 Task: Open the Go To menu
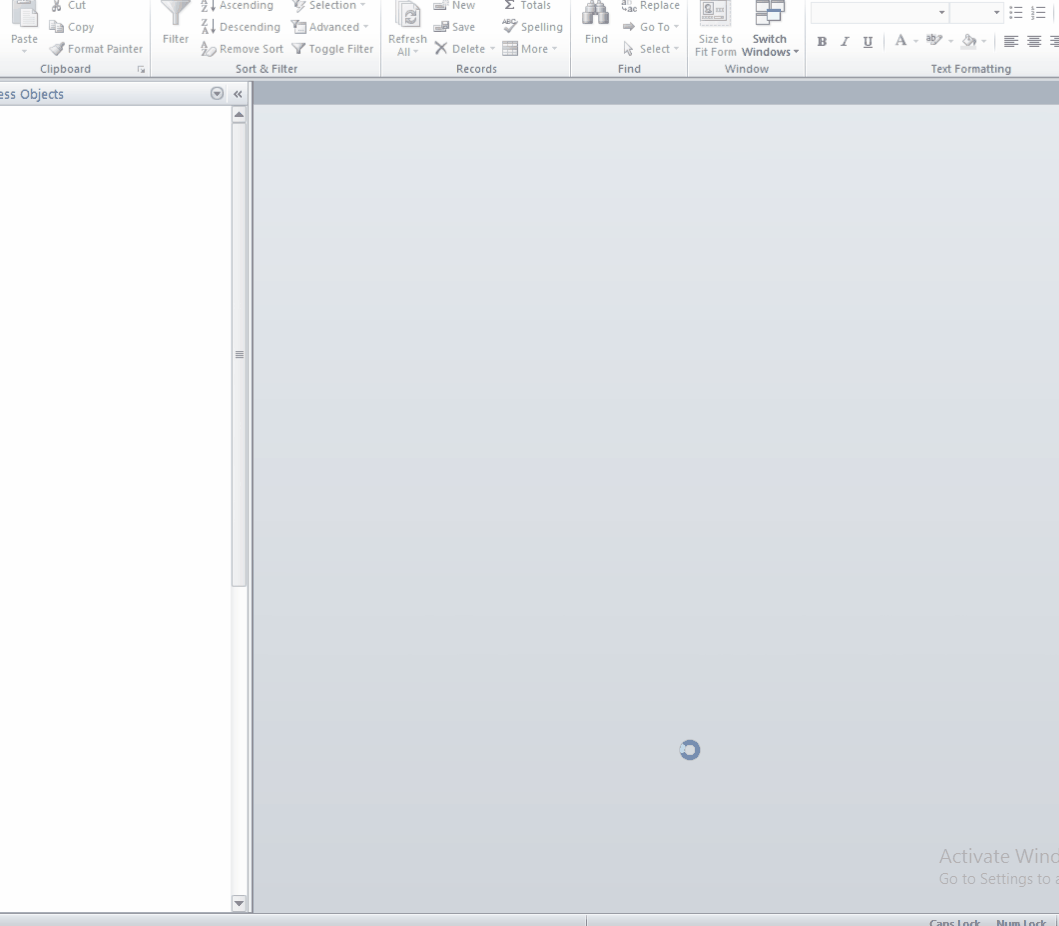click(652, 27)
